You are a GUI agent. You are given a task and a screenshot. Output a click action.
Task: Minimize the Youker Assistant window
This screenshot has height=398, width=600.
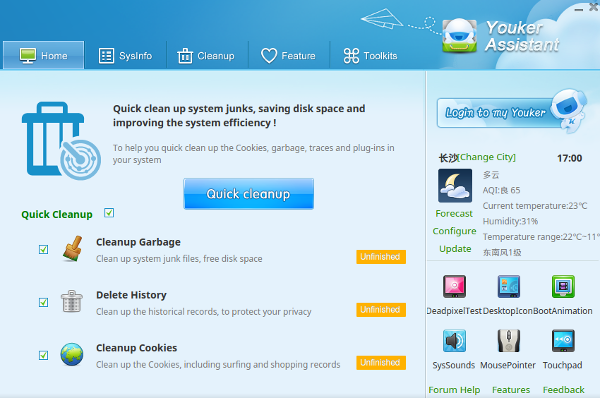pyautogui.click(x=579, y=9)
